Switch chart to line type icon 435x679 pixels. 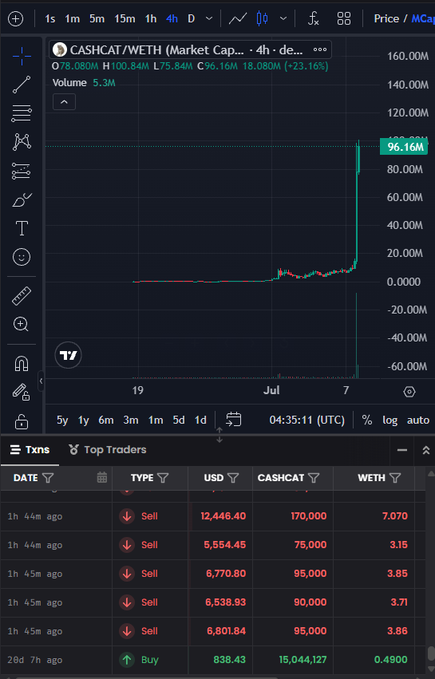[238, 19]
